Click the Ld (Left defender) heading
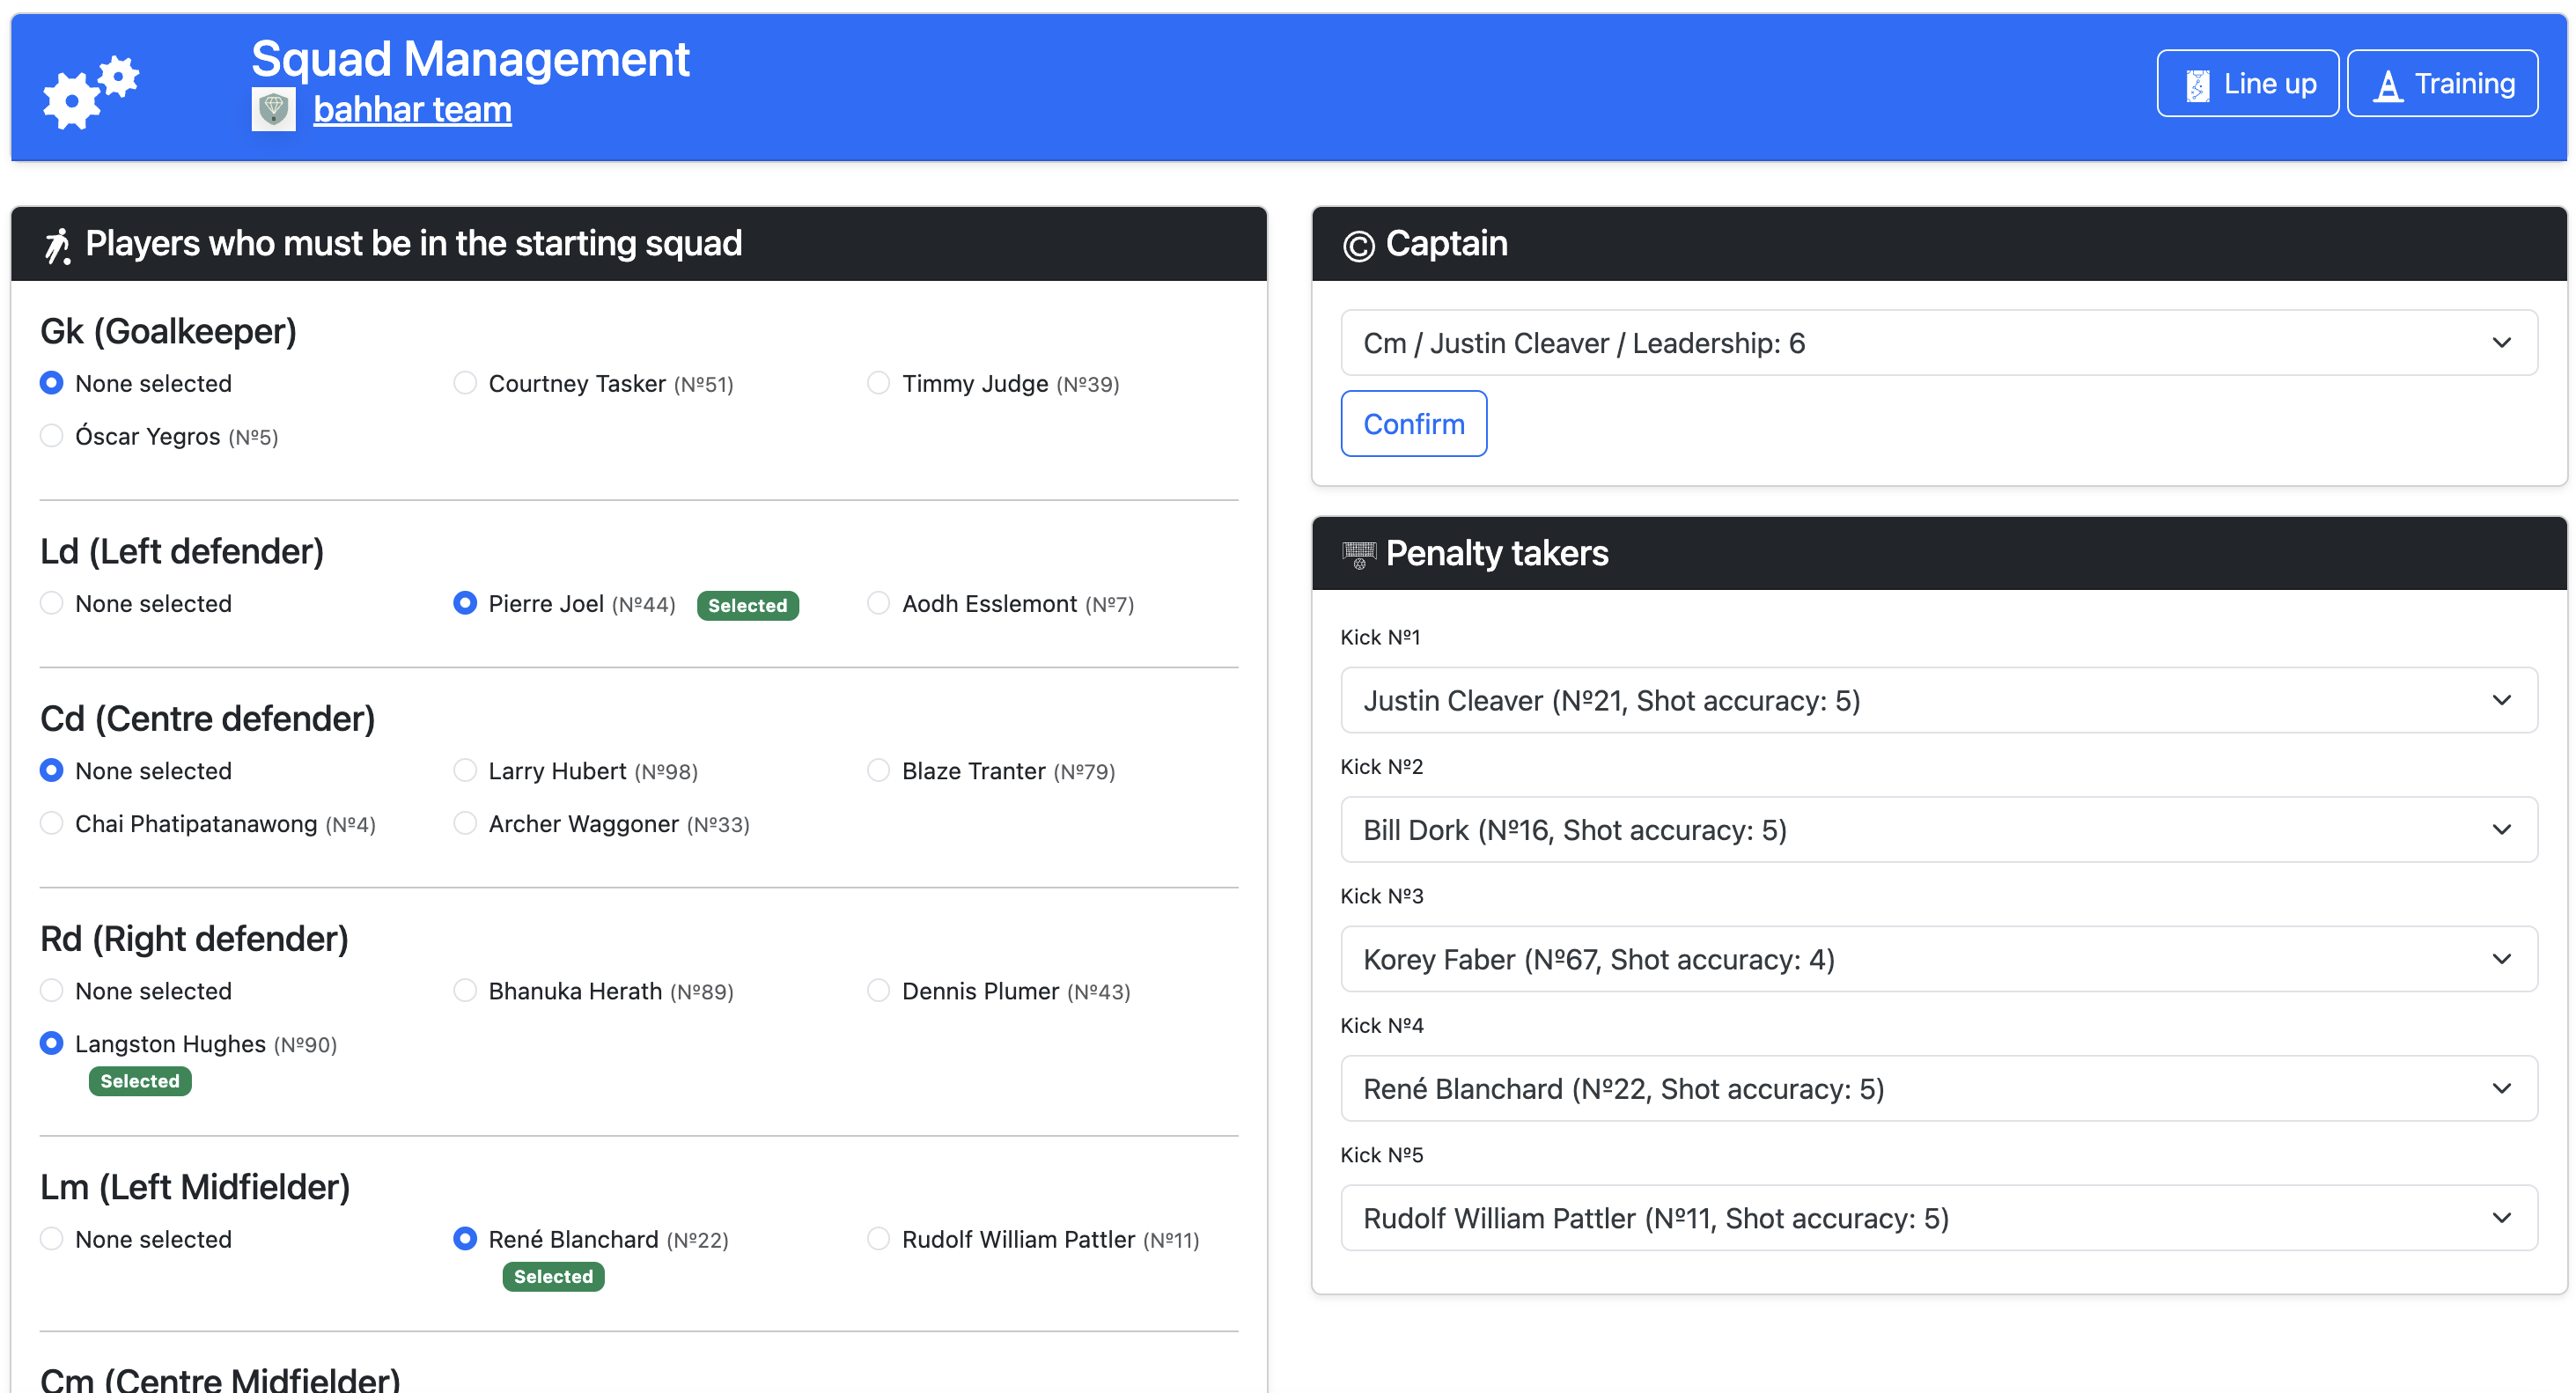This screenshot has width=2576, height=1393. pos(182,551)
